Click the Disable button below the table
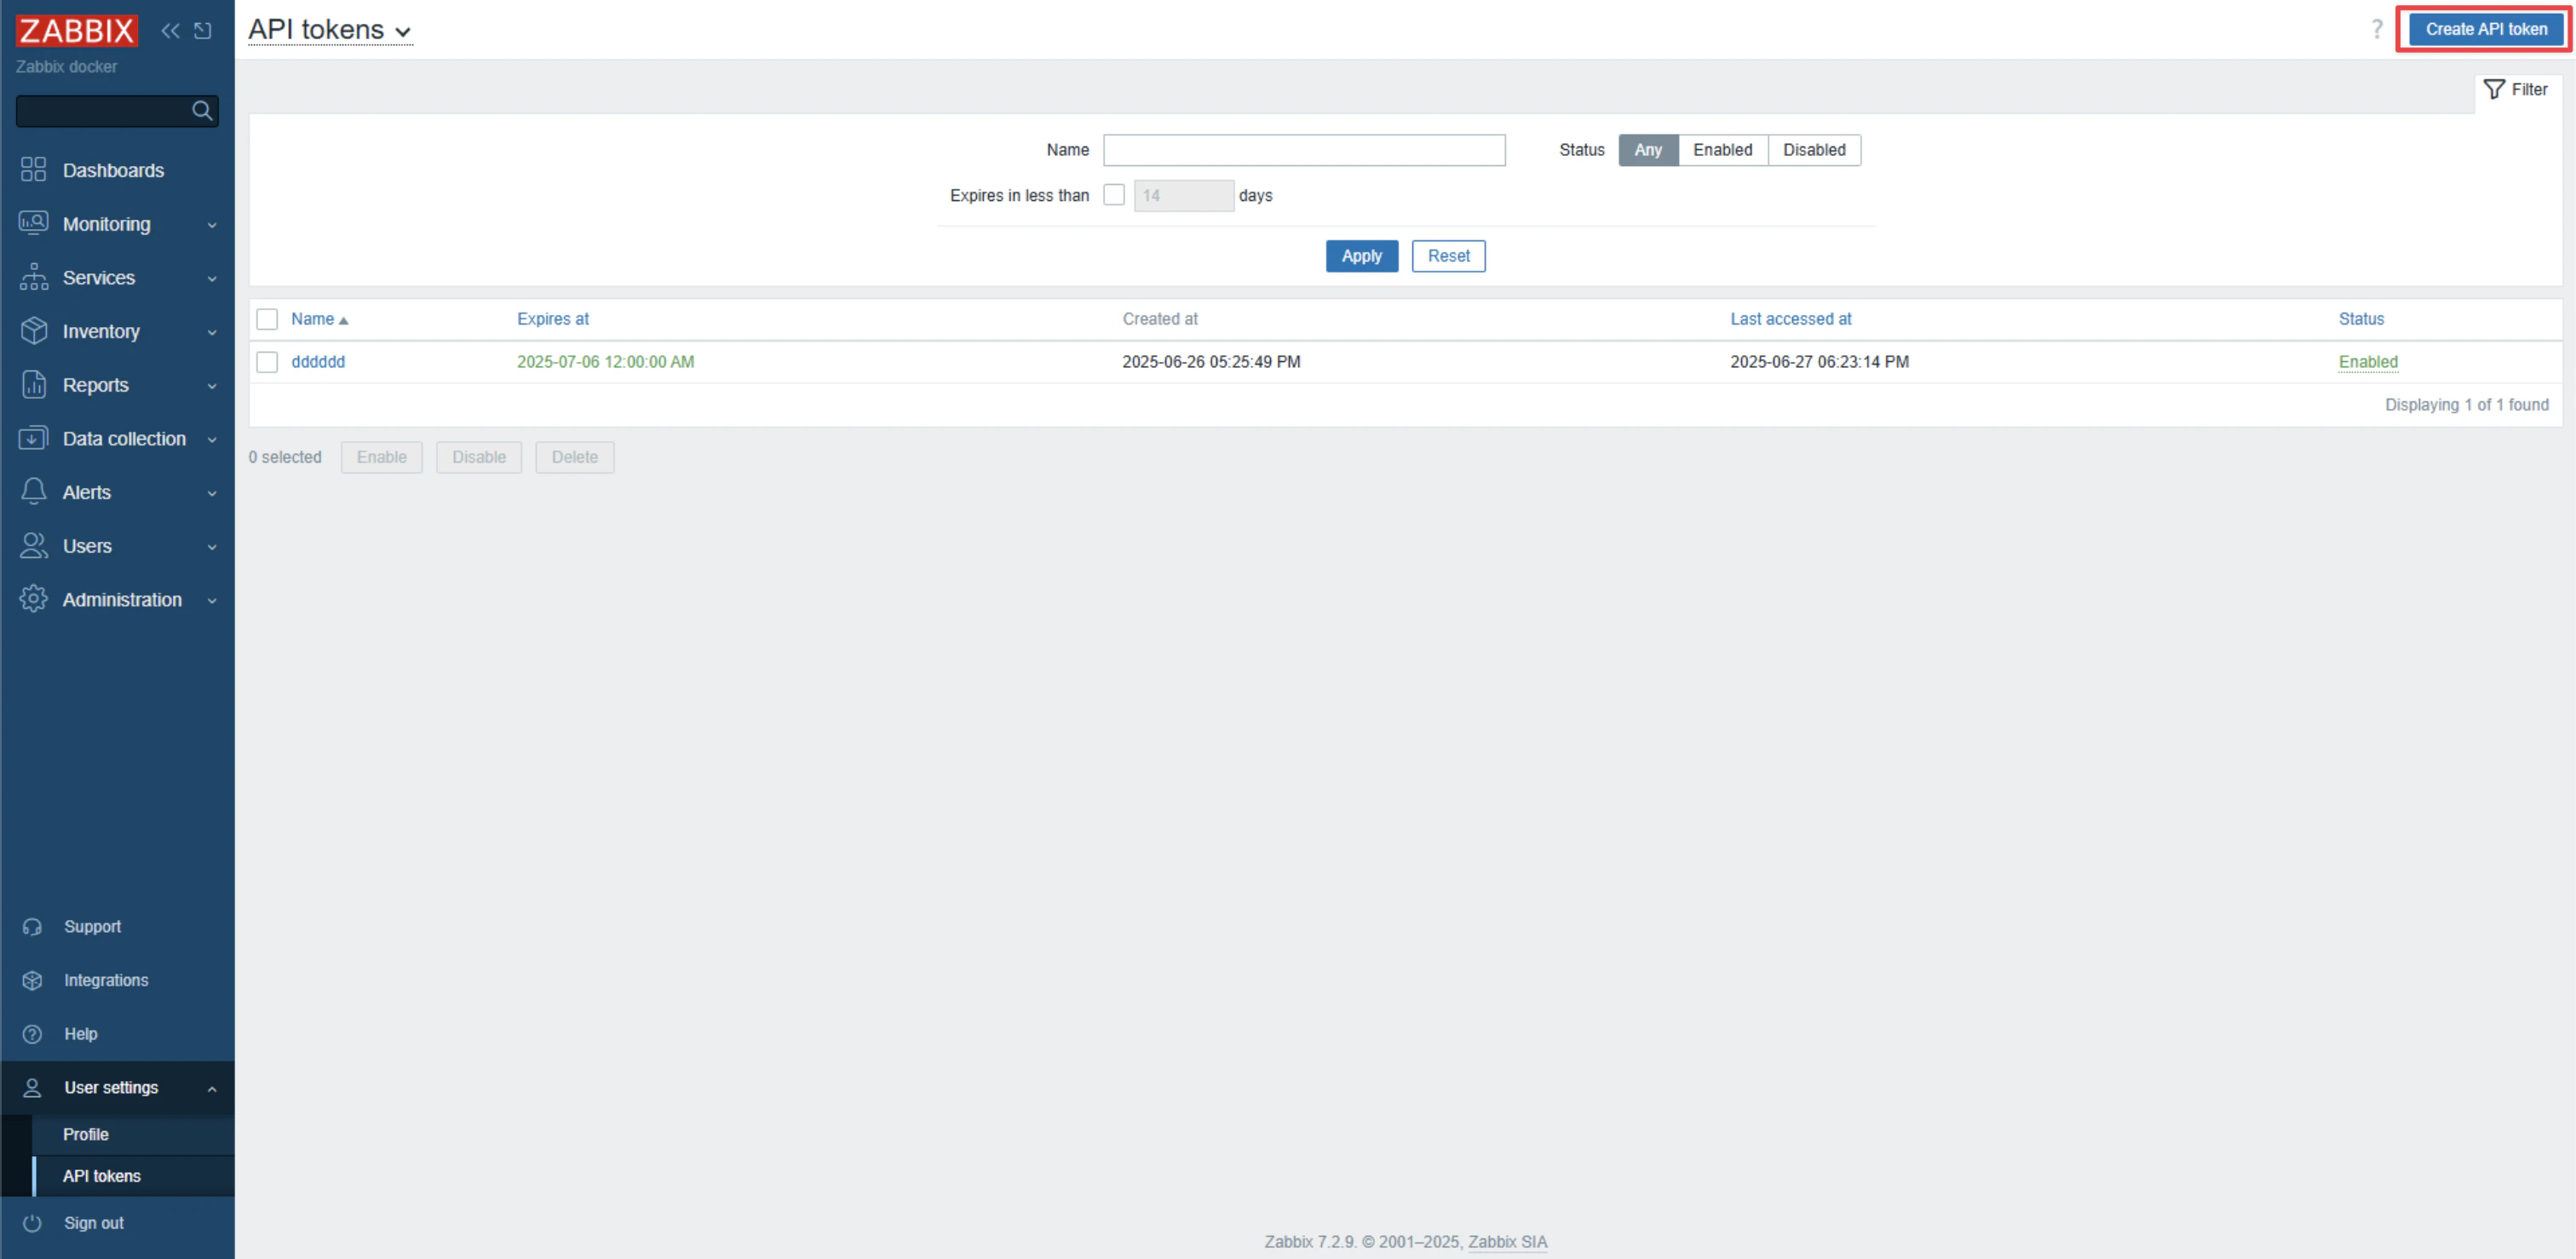Viewport: 2576px width, 1259px height. point(479,457)
